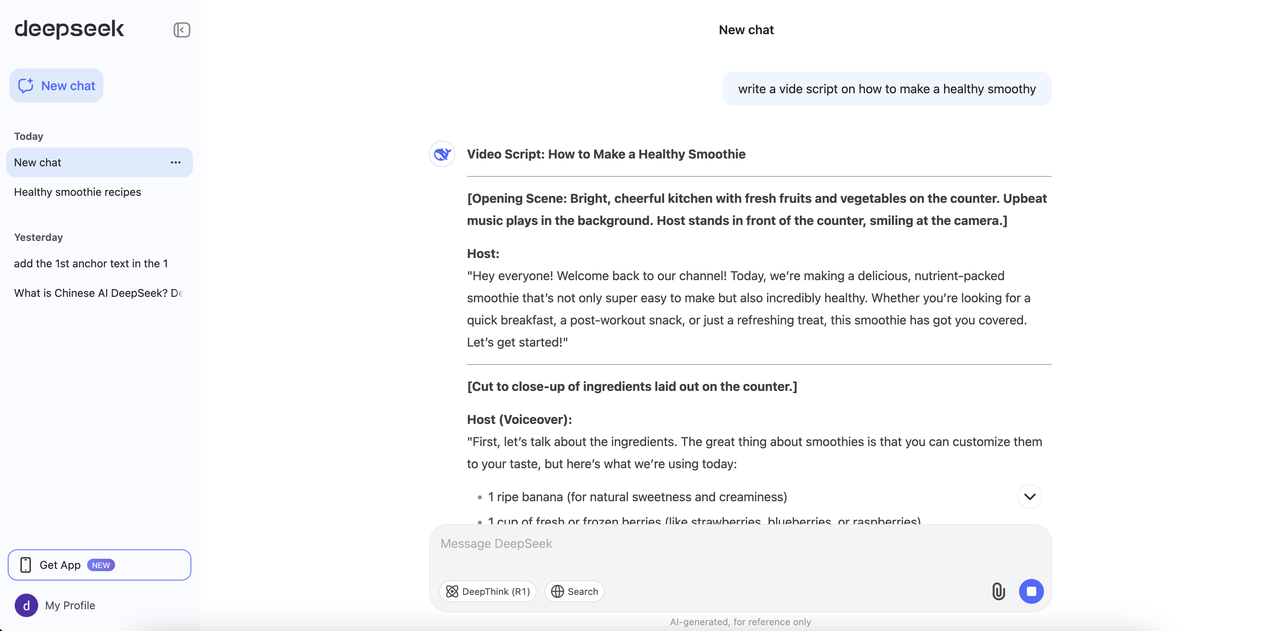Open the chat 'add the 1st anchor text in the 1'

[91, 264]
